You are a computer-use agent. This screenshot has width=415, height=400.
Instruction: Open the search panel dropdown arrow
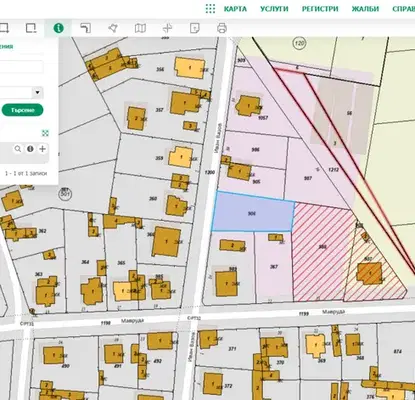pyautogui.click(x=37, y=92)
